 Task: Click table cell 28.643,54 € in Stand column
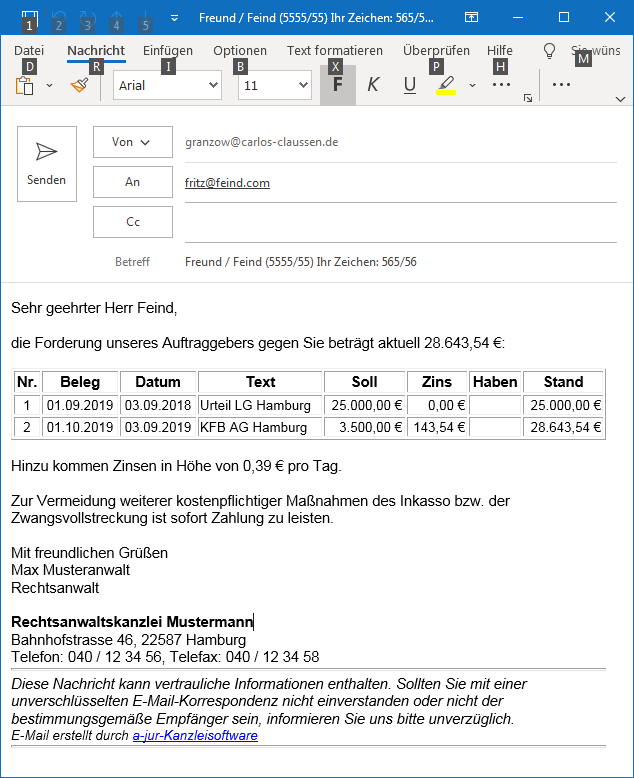click(566, 427)
